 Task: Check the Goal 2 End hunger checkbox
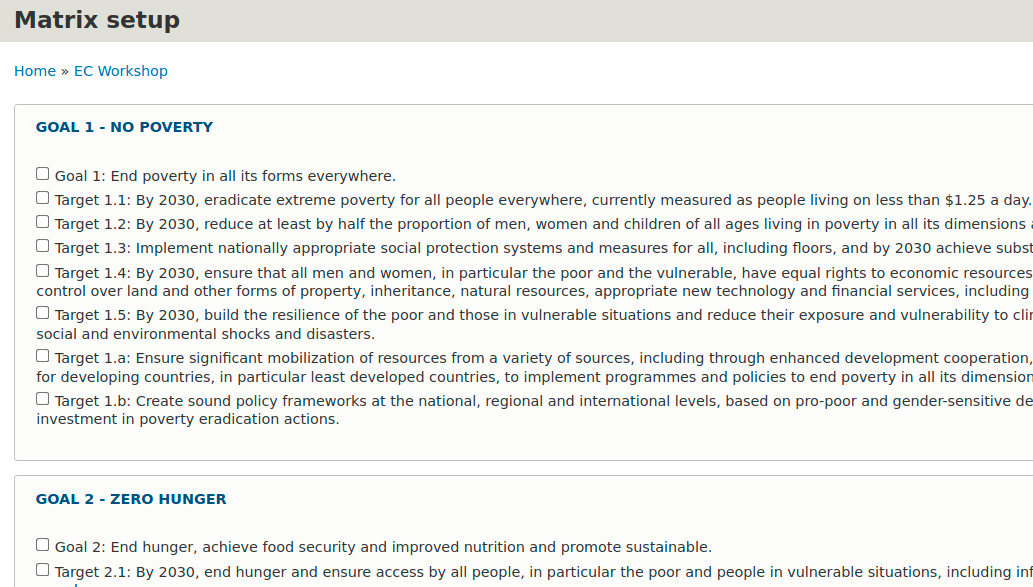tap(43, 545)
